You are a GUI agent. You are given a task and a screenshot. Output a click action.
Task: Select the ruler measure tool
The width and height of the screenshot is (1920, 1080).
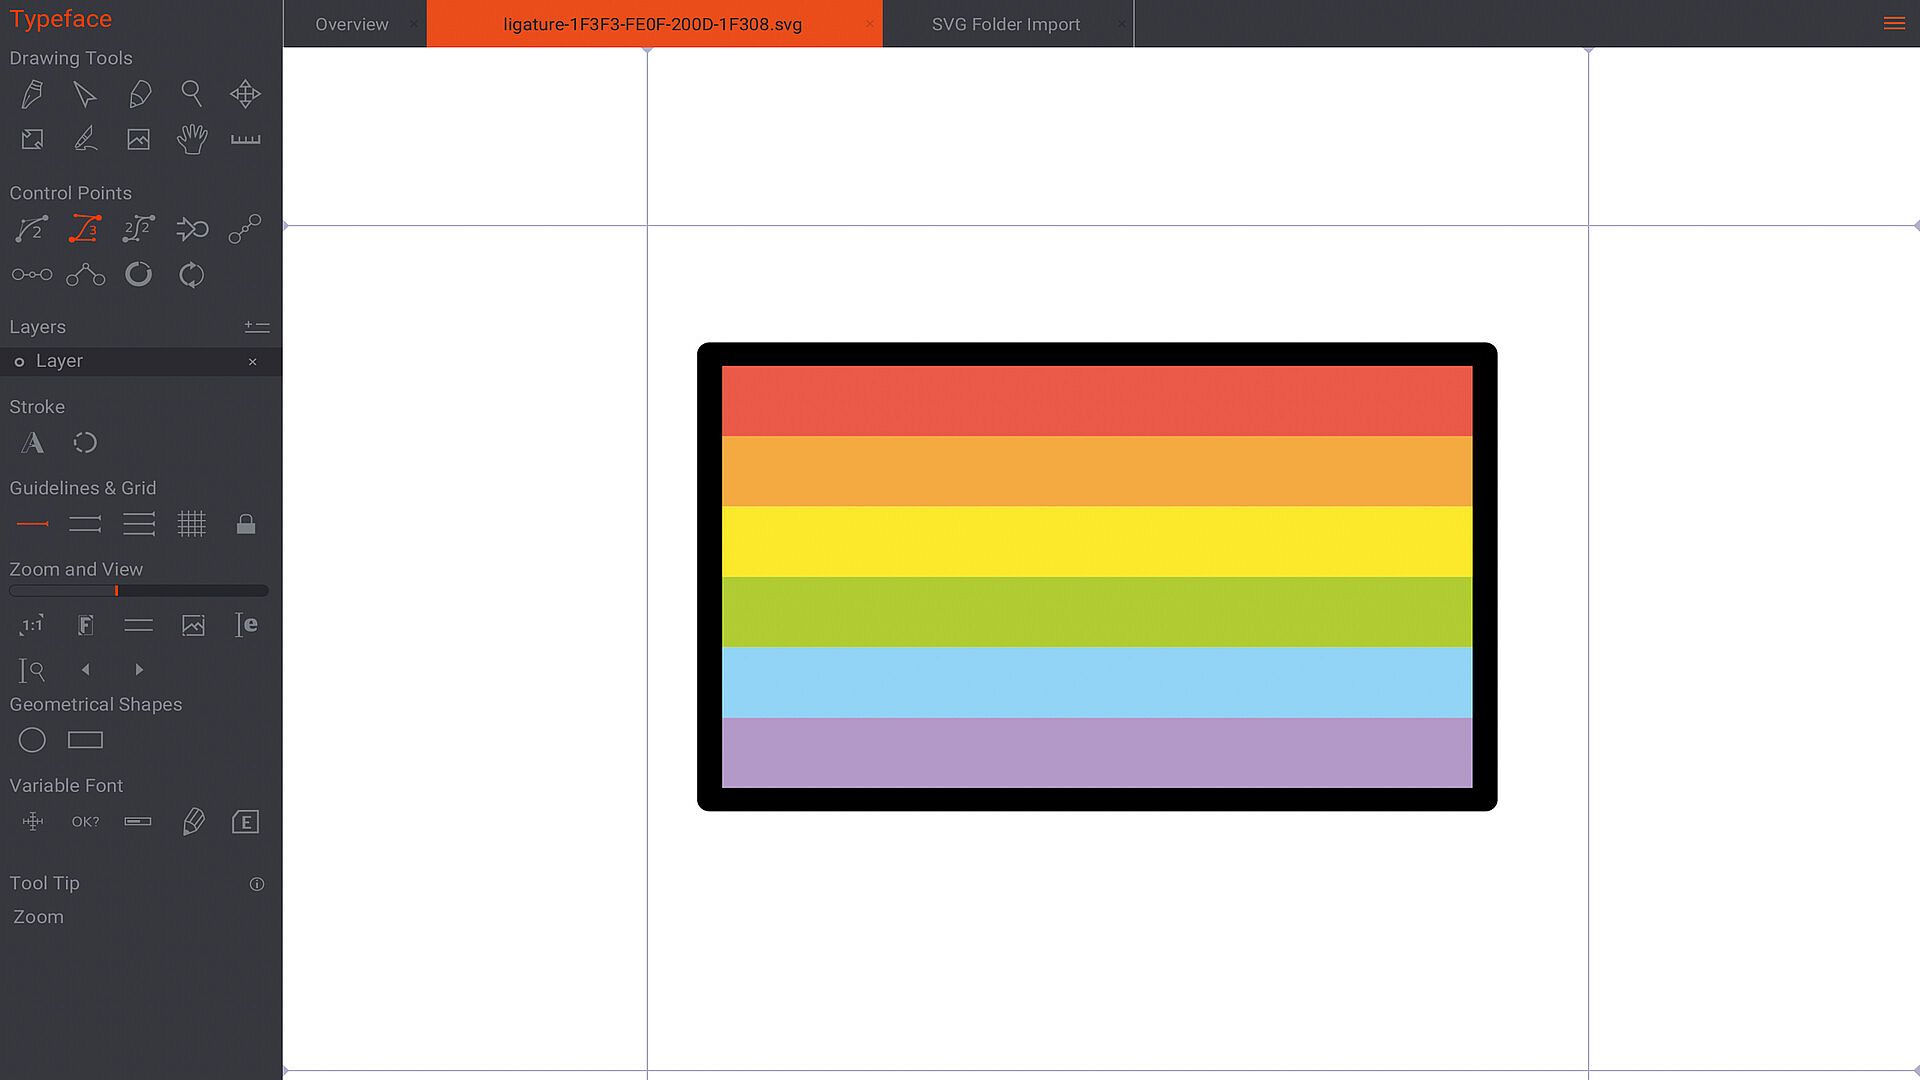pyautogui.click(x=245, y=139)
